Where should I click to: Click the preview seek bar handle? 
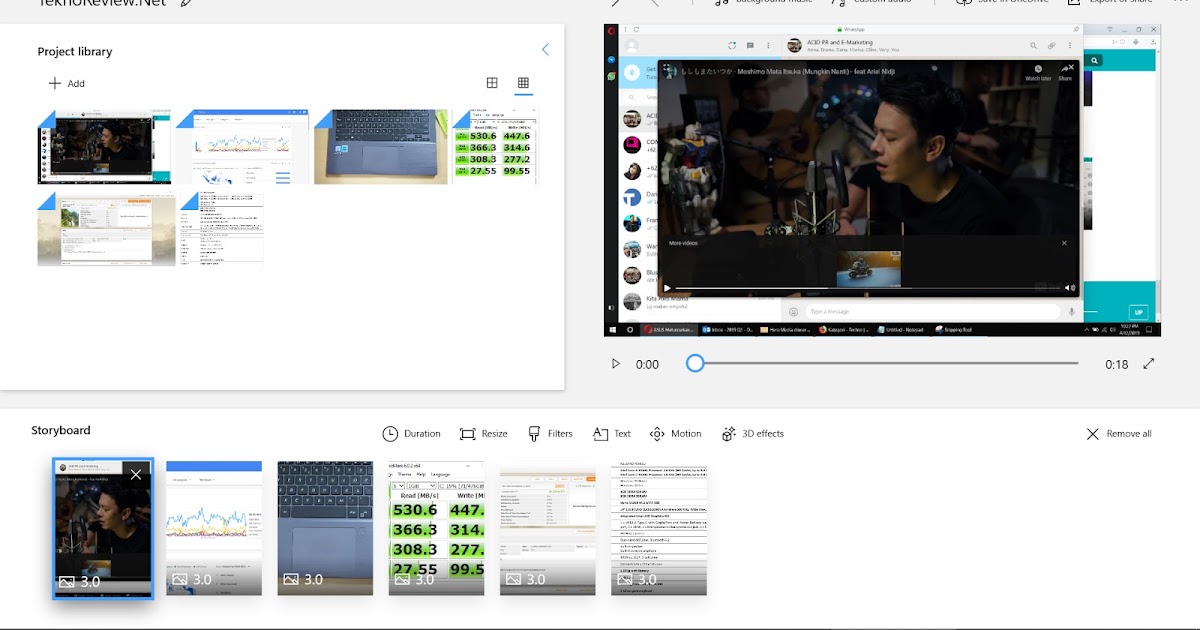pos(695,364)
